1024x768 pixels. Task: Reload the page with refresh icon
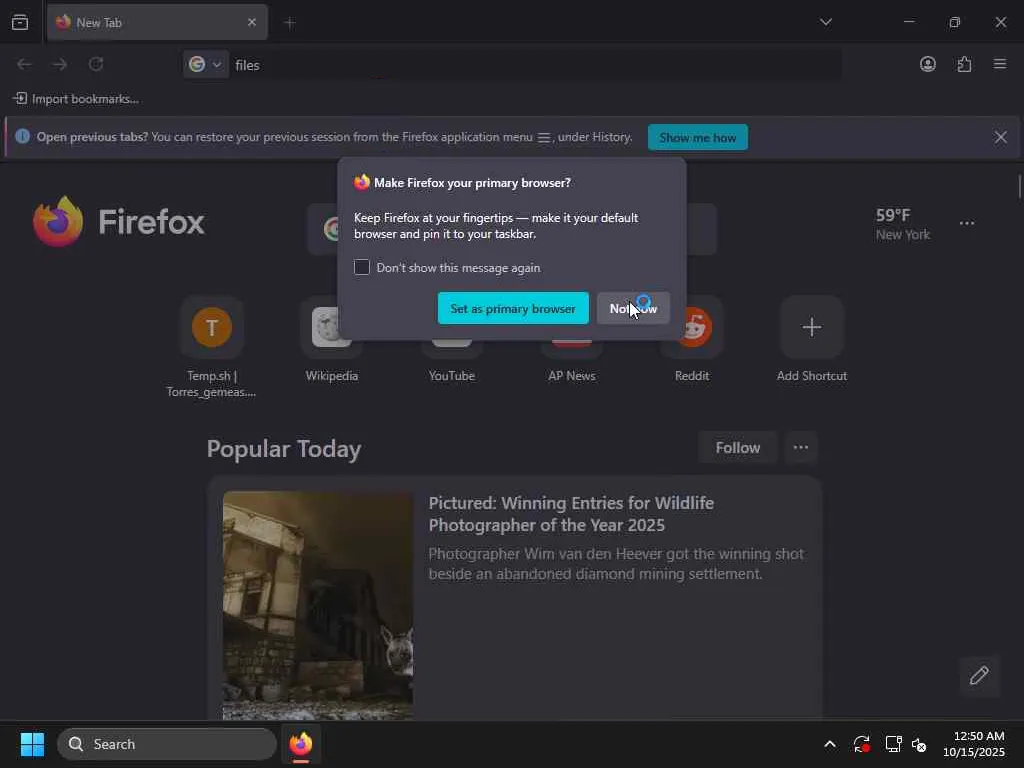(x=96, y=64)
